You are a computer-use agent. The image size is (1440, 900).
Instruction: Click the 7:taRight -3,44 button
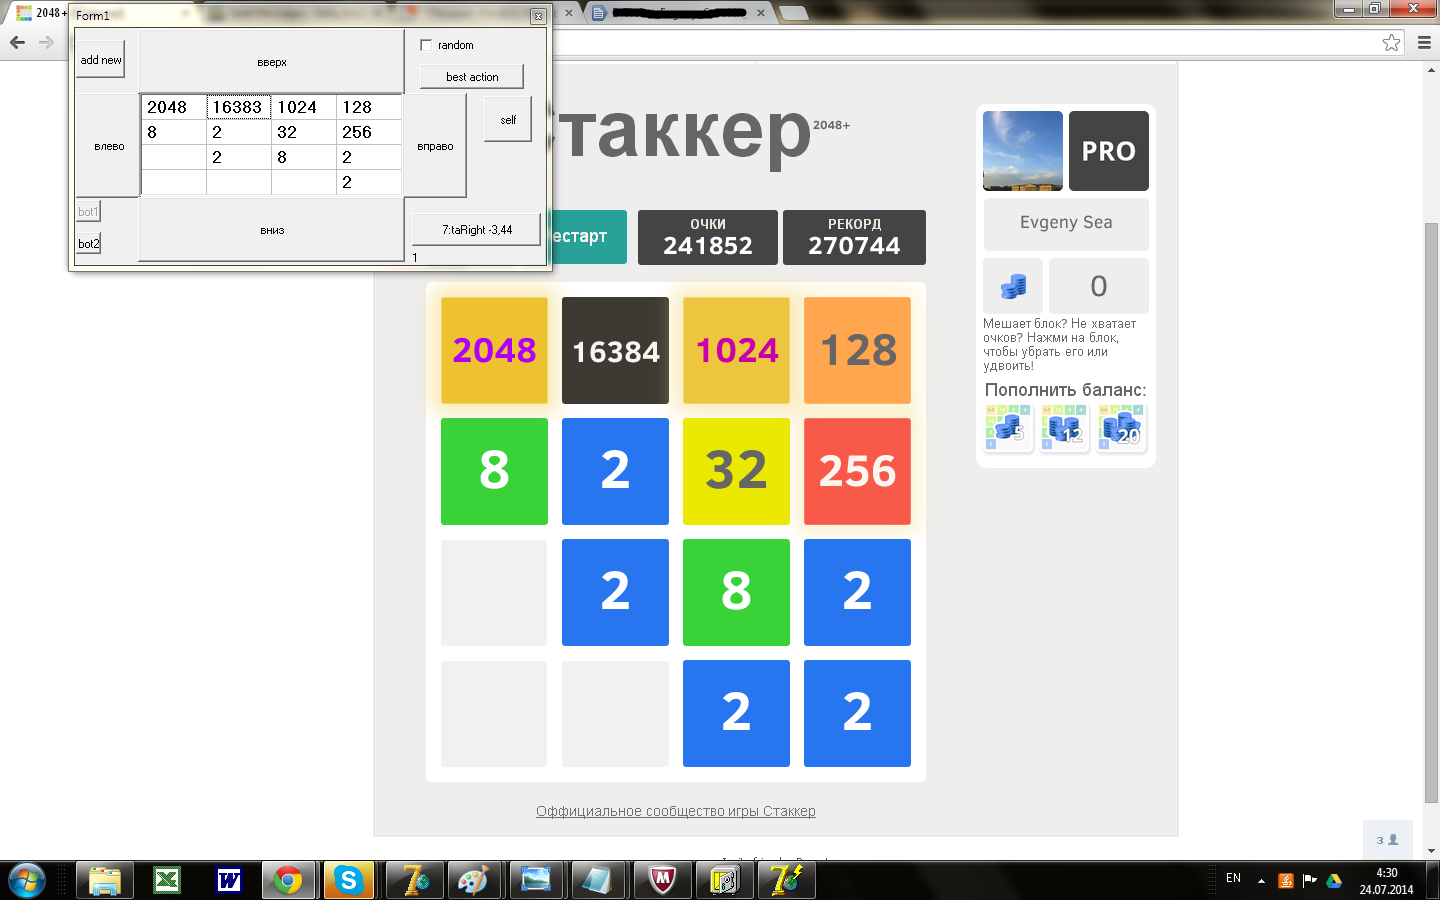tap(477, 230)
